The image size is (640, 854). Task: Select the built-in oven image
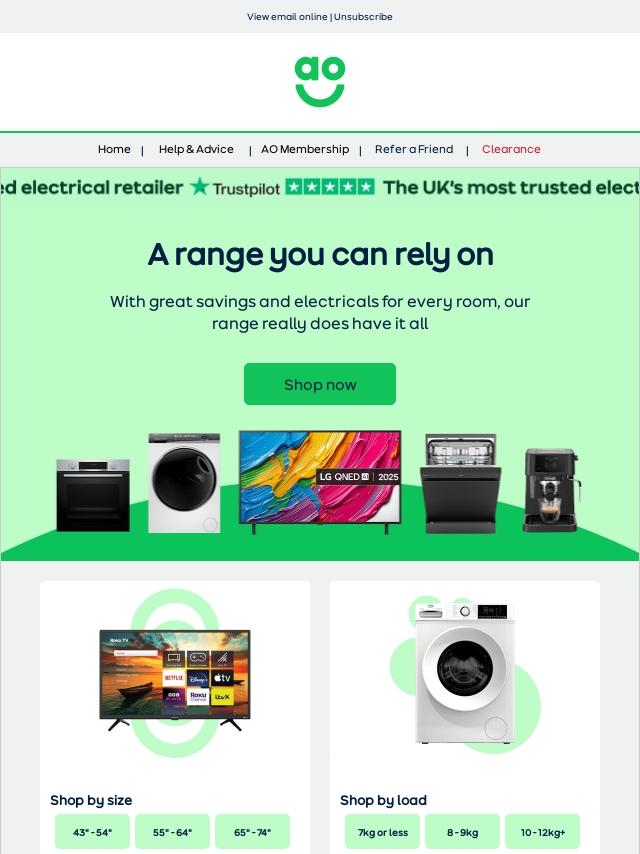93,495
